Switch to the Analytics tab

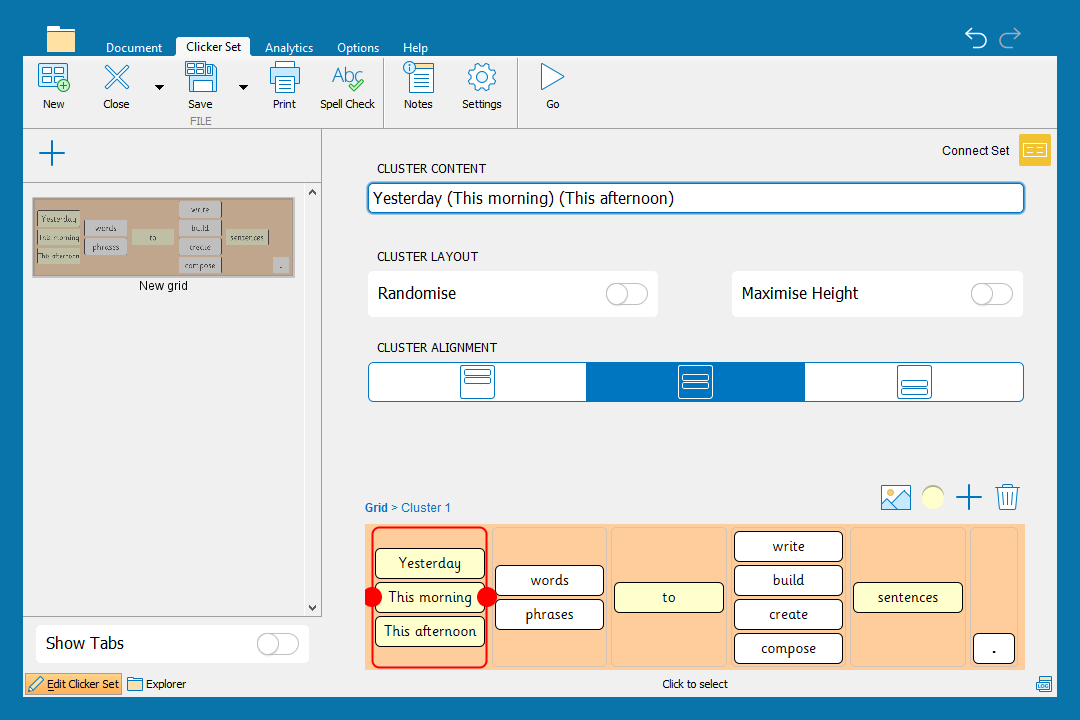pyautogui.click(x=289, y=48)
